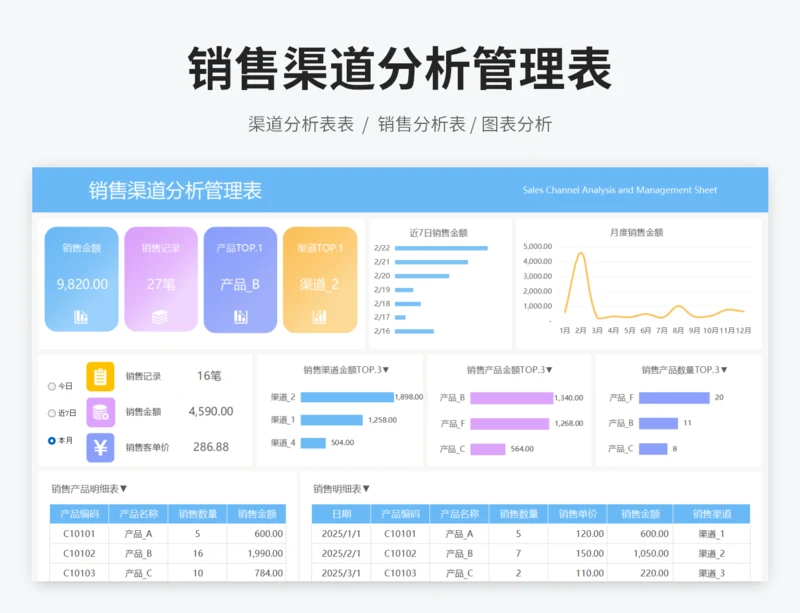
Task: Click the 近7日销售金额 chart title
Action: click(439, 233)
